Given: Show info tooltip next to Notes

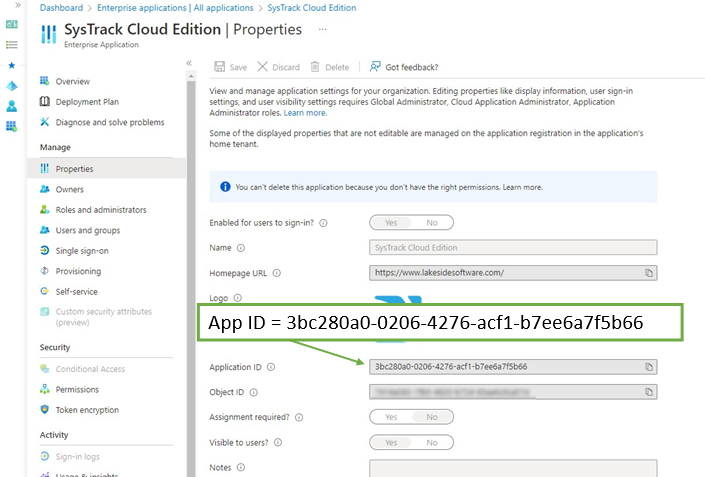Looking at the screenshot, I should pyautogui.click(x=241, y=468).
